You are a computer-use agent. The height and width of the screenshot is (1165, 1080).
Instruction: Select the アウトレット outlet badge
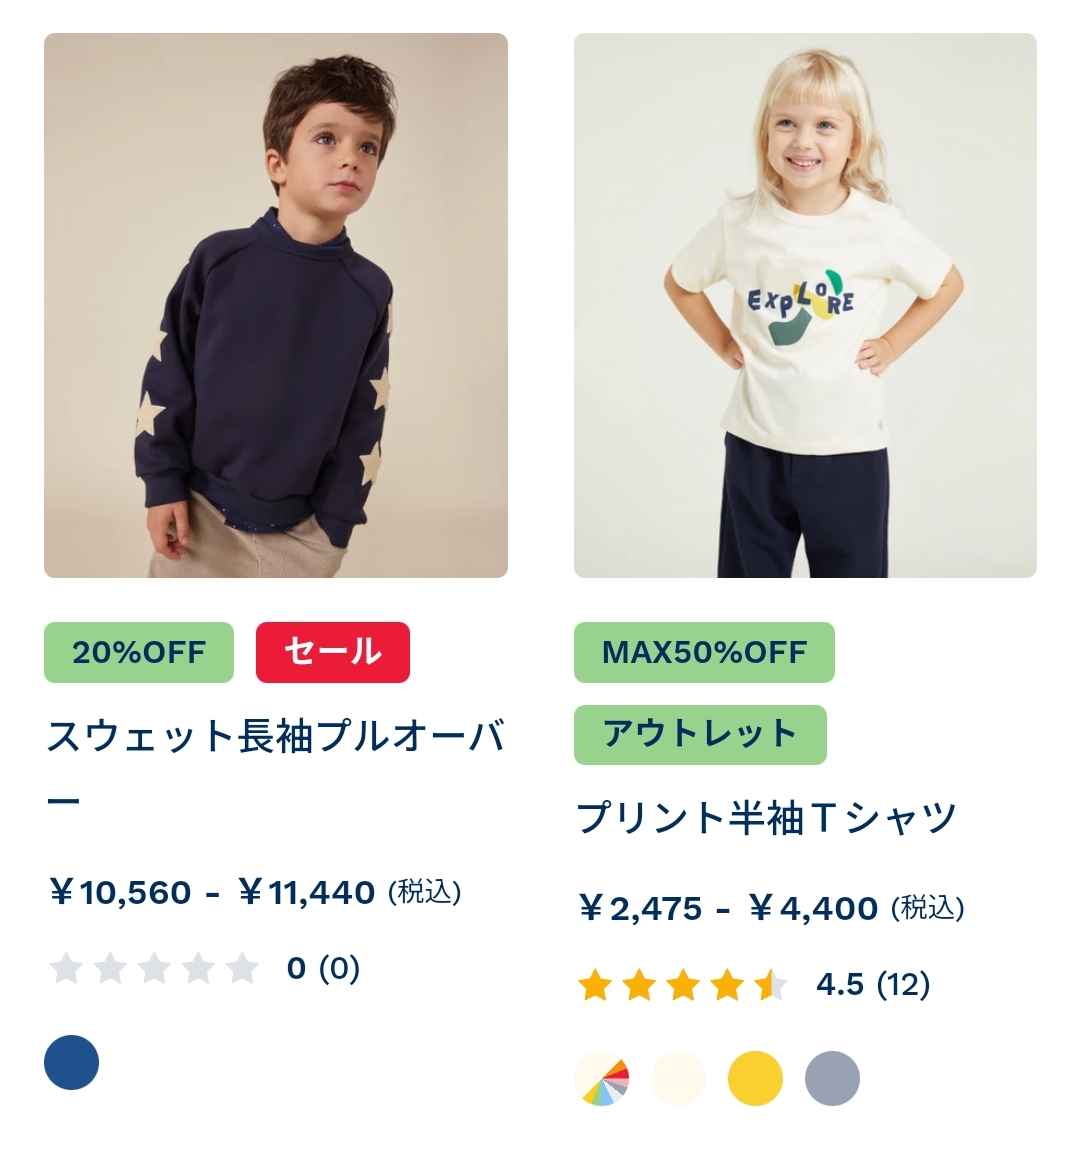pyautogui.click(x=700, y=735)
